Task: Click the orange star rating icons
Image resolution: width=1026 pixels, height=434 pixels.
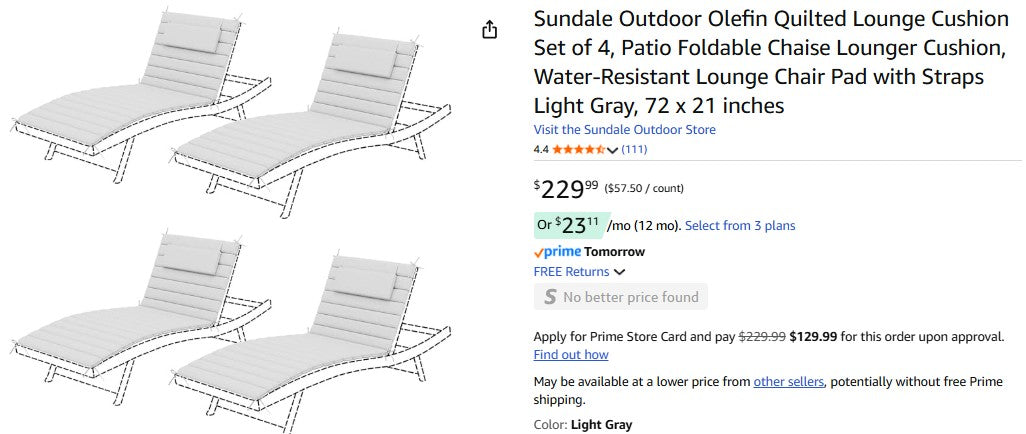Action: [x=578, y=150]
